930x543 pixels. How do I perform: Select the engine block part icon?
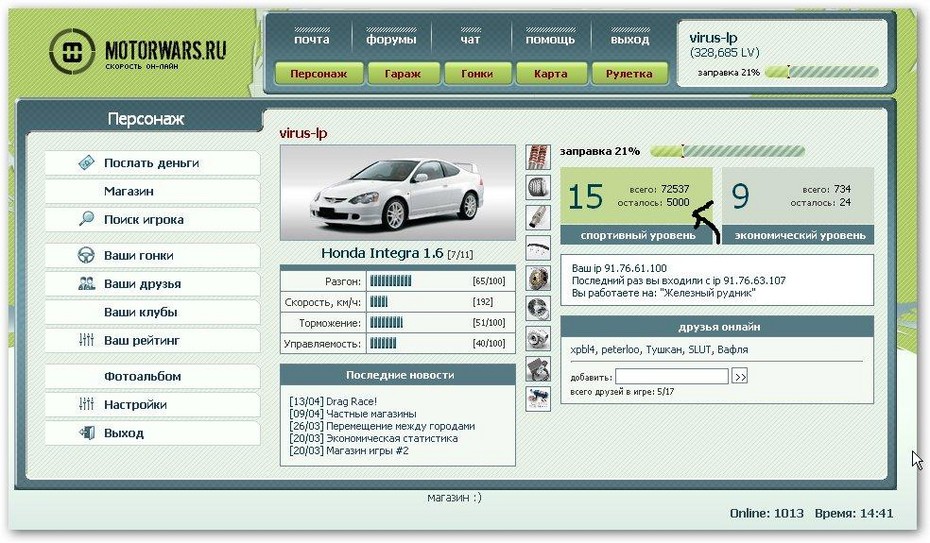tap(538, 369)
